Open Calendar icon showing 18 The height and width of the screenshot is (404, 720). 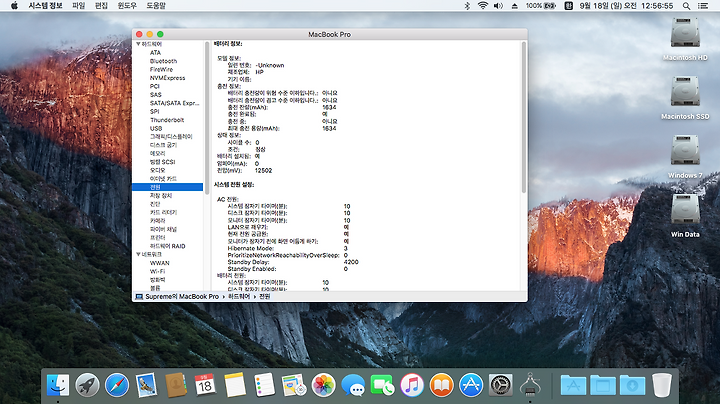pyautogui.click(x=205, y=385)
